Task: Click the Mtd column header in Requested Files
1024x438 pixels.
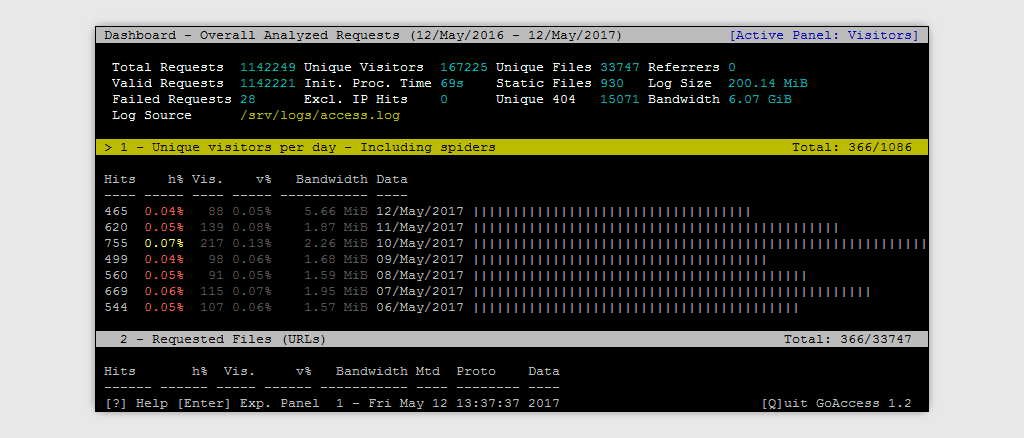Action: [x=428, y=371]
